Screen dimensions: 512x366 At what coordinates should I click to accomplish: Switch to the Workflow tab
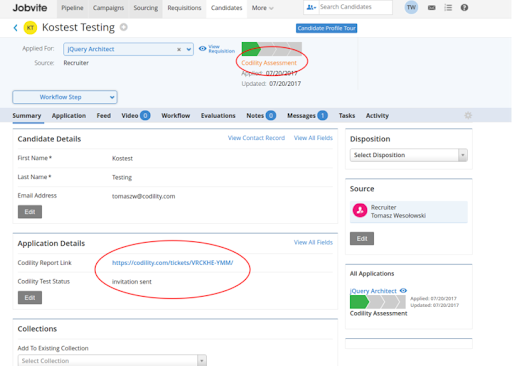coord(176,116)
